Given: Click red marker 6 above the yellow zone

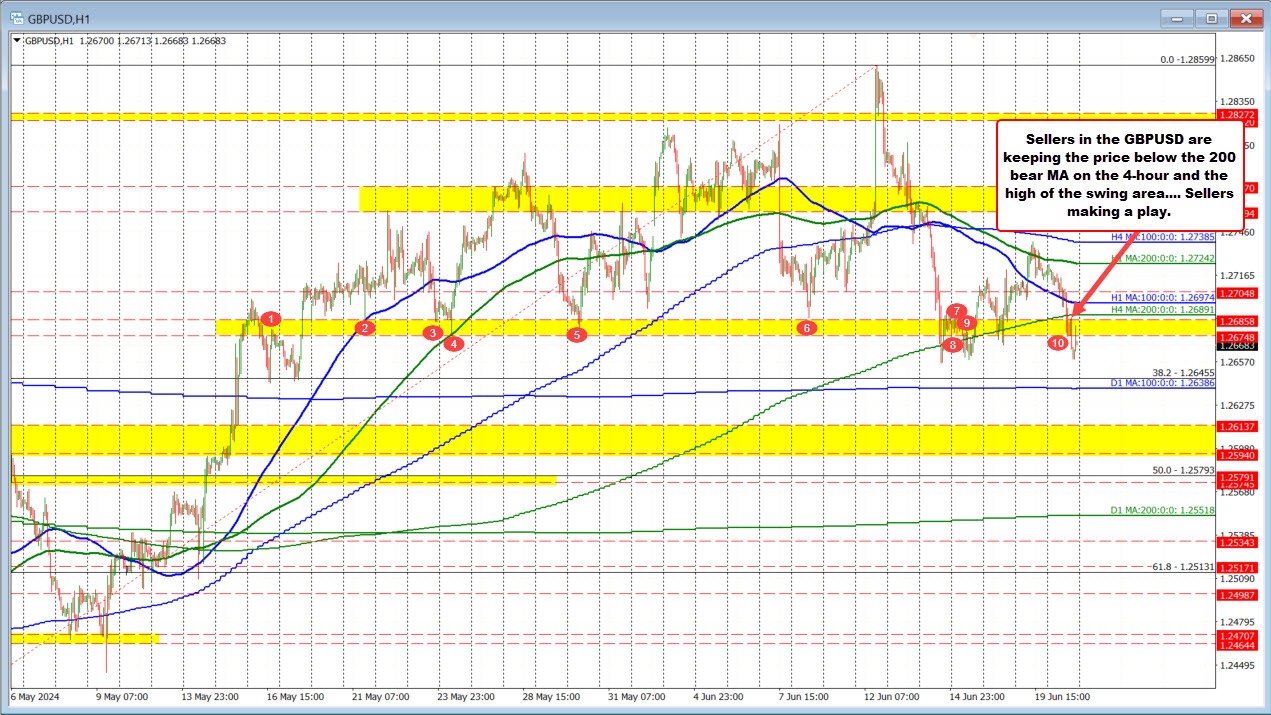Looking at the screenshot, I should click(806, 327).
